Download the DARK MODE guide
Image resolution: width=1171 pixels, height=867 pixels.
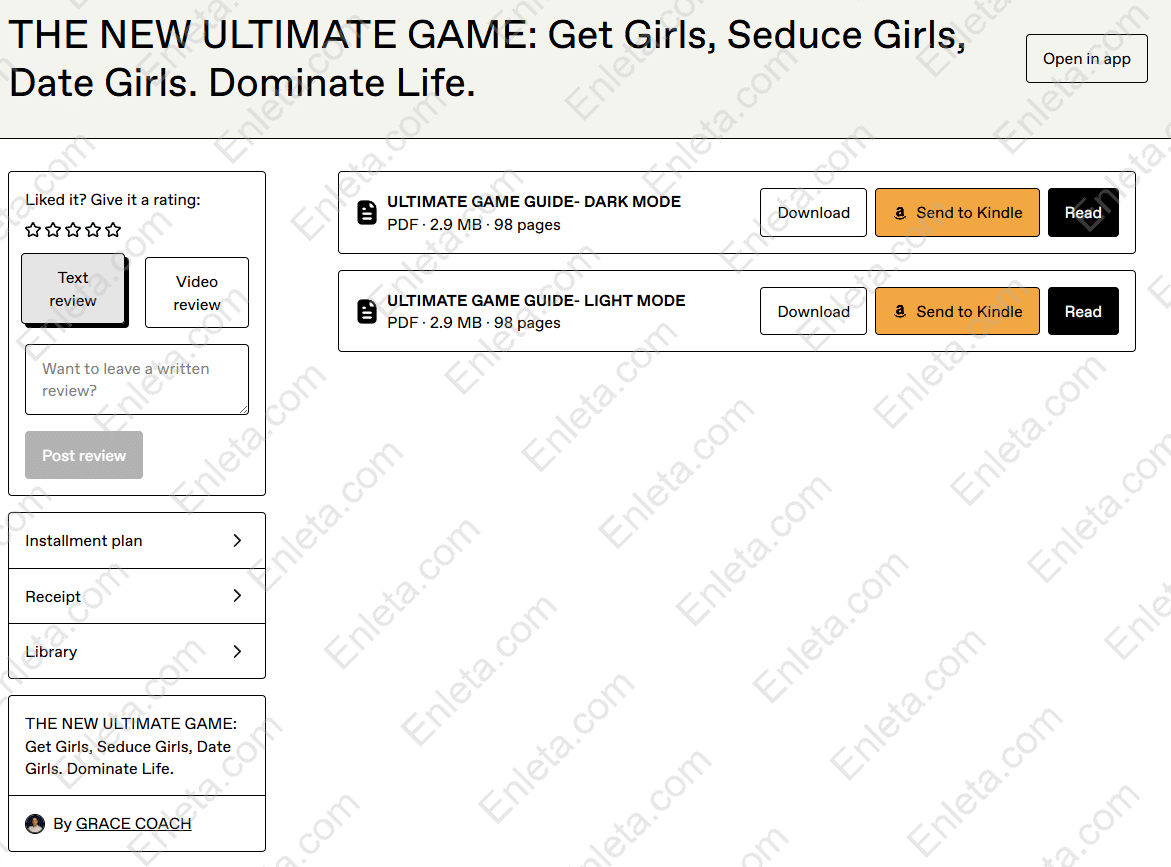(x=813, y=213)
